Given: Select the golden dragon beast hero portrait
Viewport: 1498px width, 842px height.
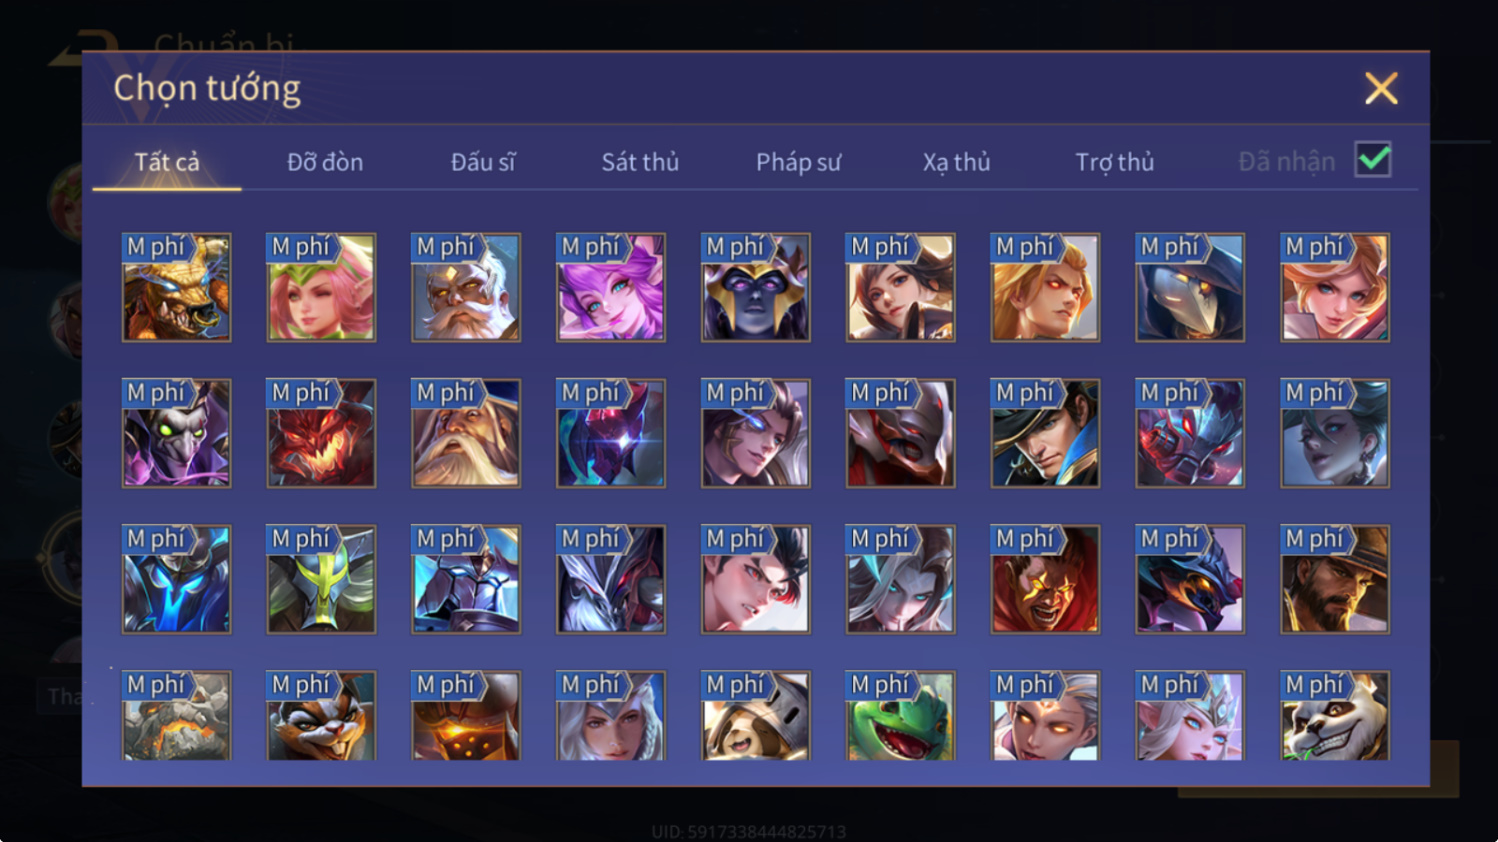Looking at the screenshot, I should (x=176, y=288).
